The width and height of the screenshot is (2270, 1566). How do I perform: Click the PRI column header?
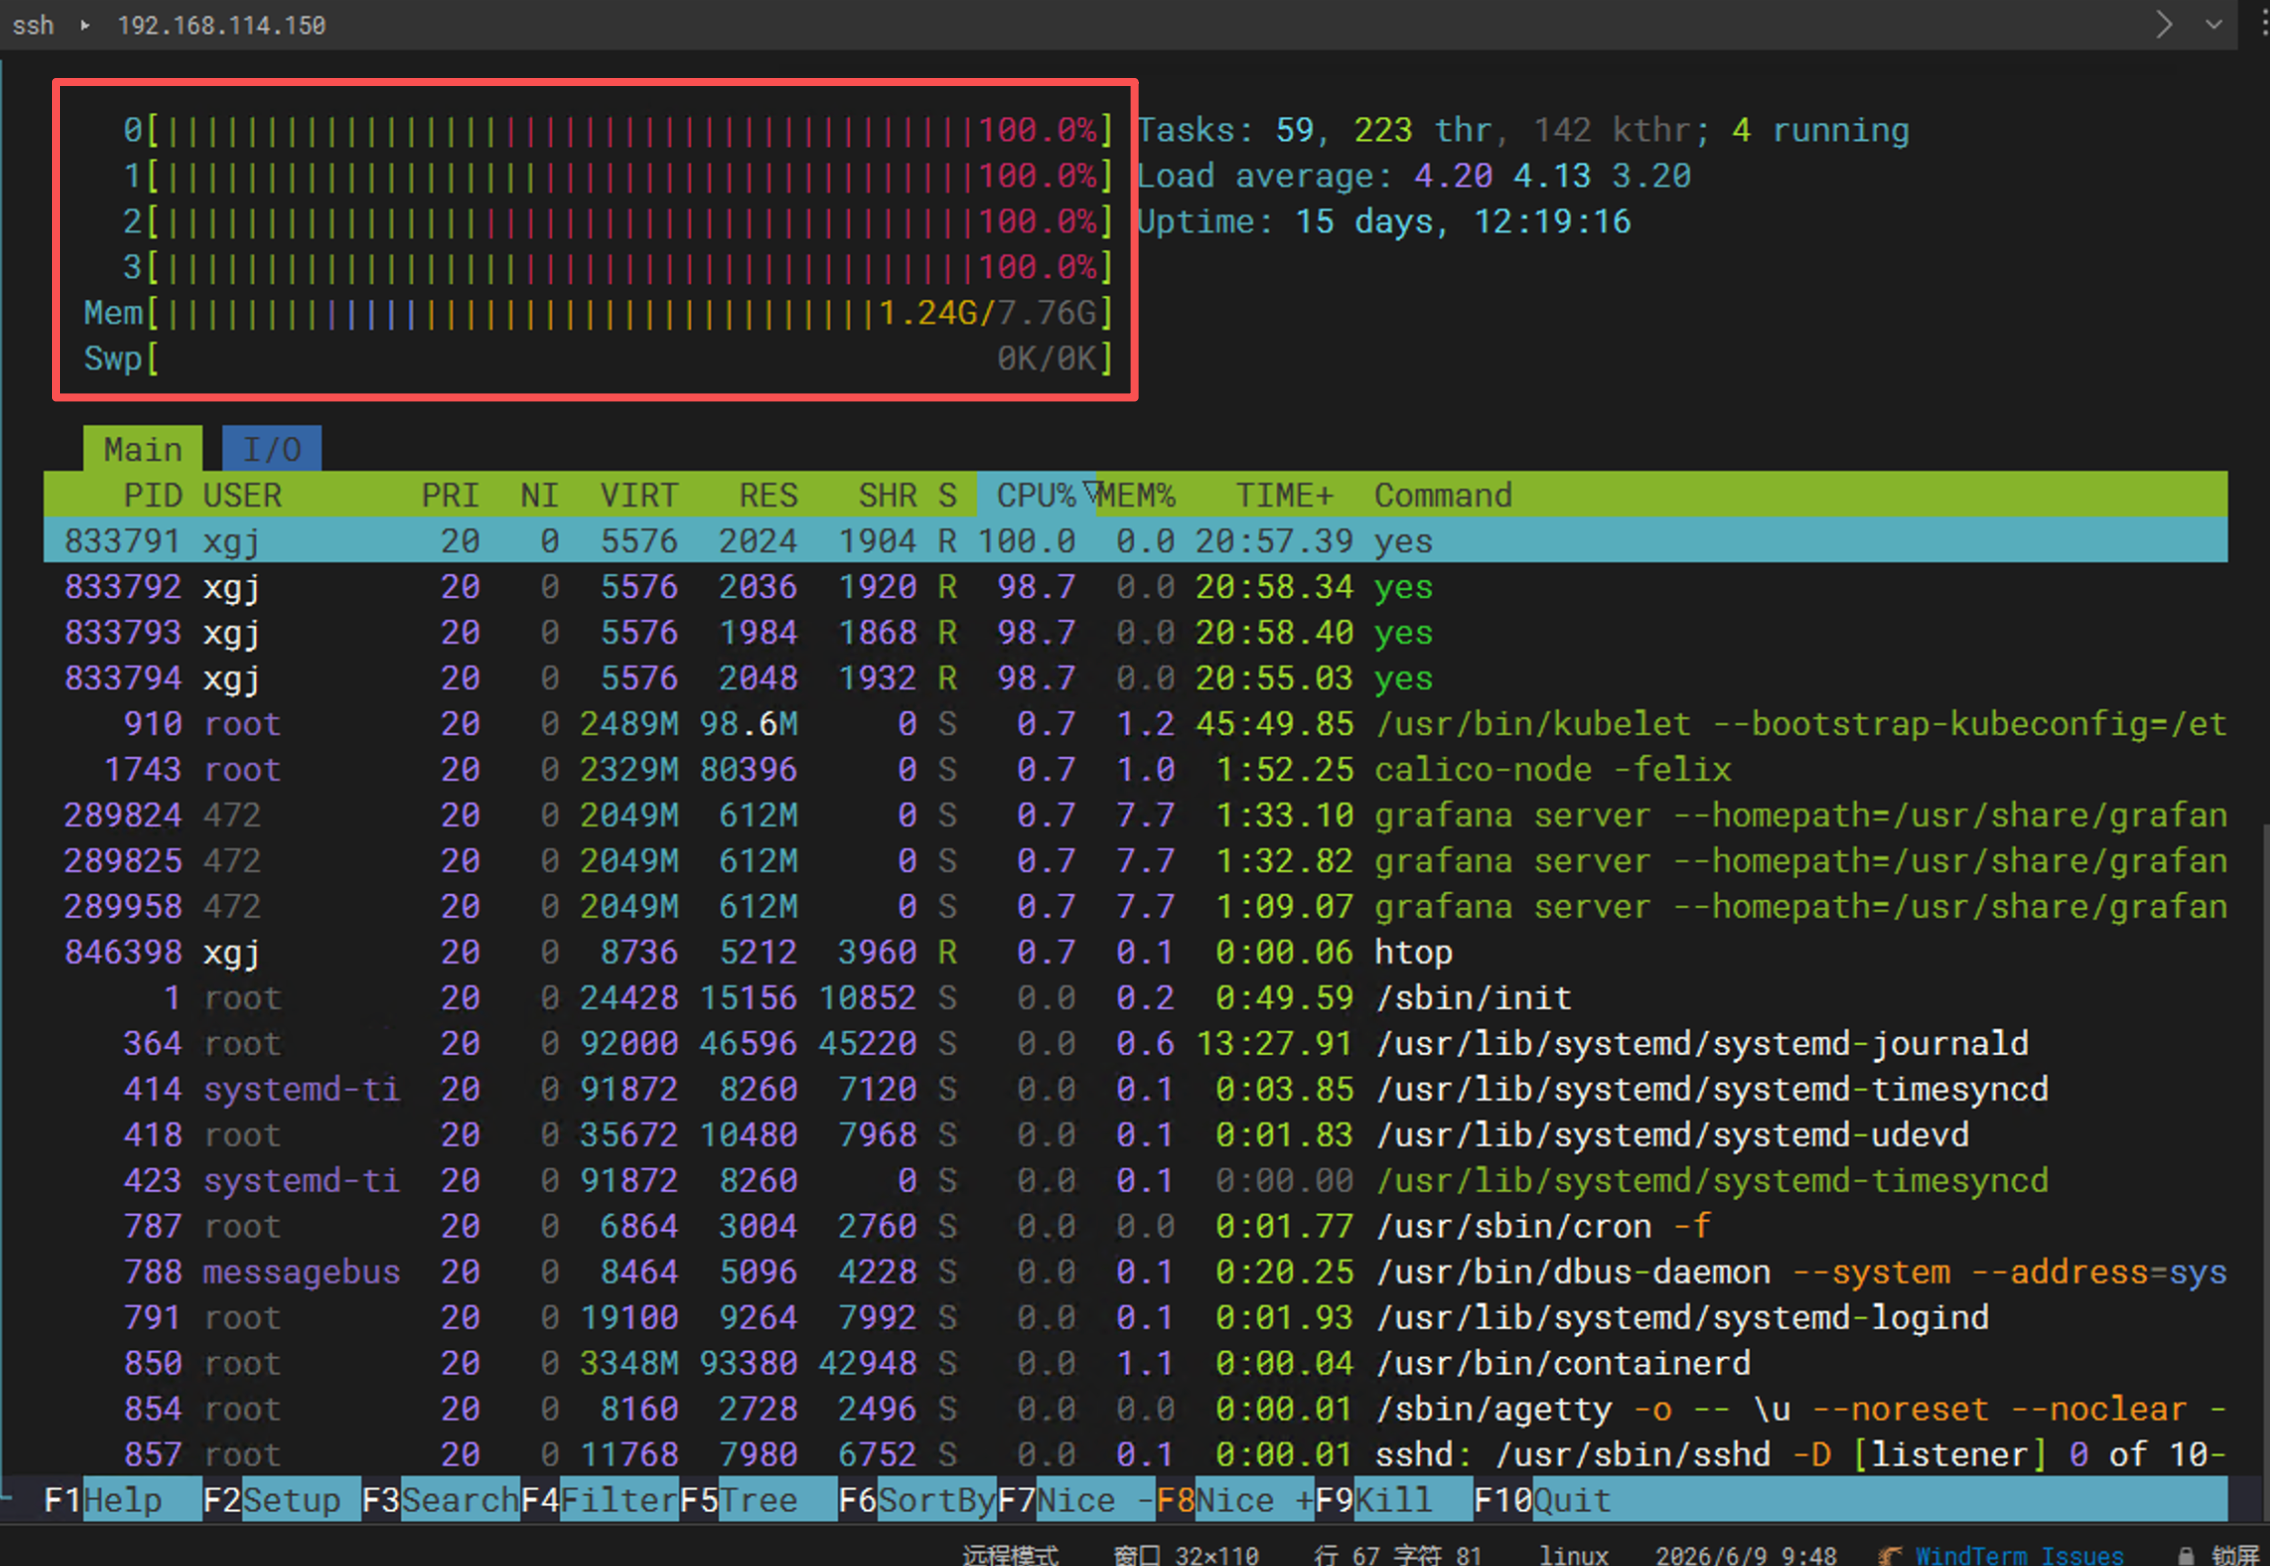(450, 495)
